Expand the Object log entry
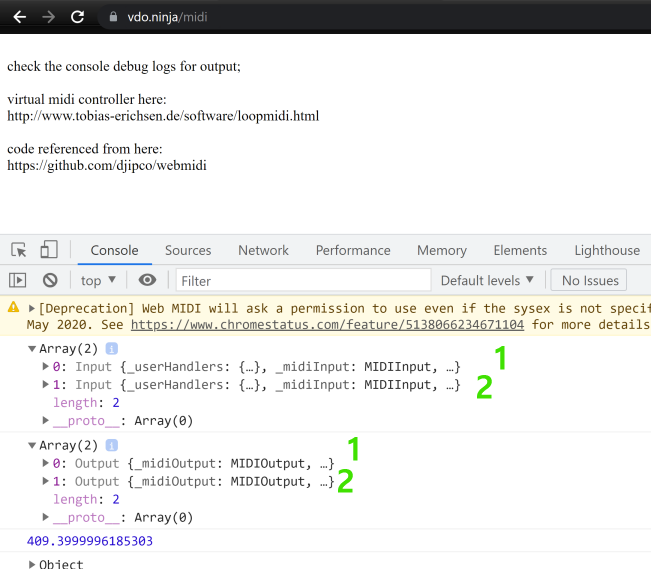The width and height of the screenshot is (651, 569). pyautogui.click(x=32, y=564)
